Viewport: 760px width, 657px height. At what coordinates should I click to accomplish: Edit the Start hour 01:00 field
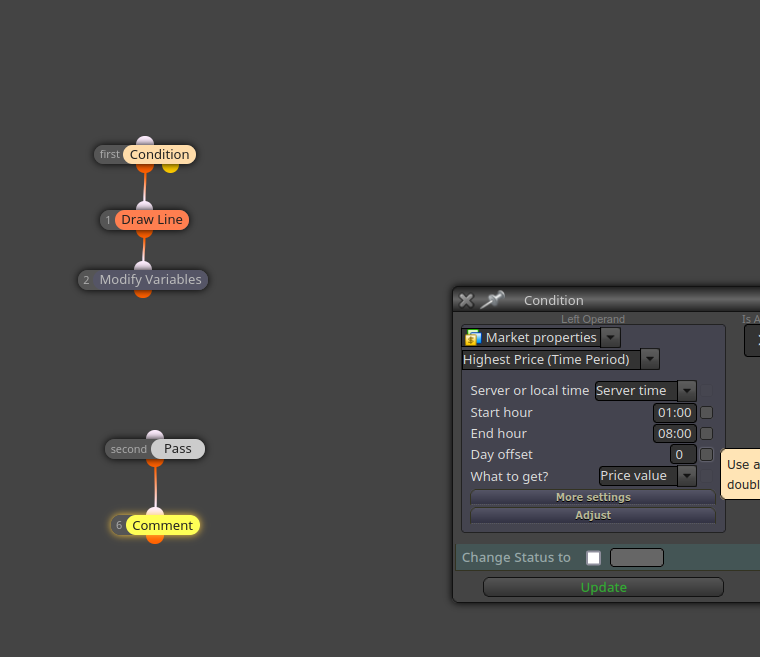pyautogui.click(x=675, y=413)
